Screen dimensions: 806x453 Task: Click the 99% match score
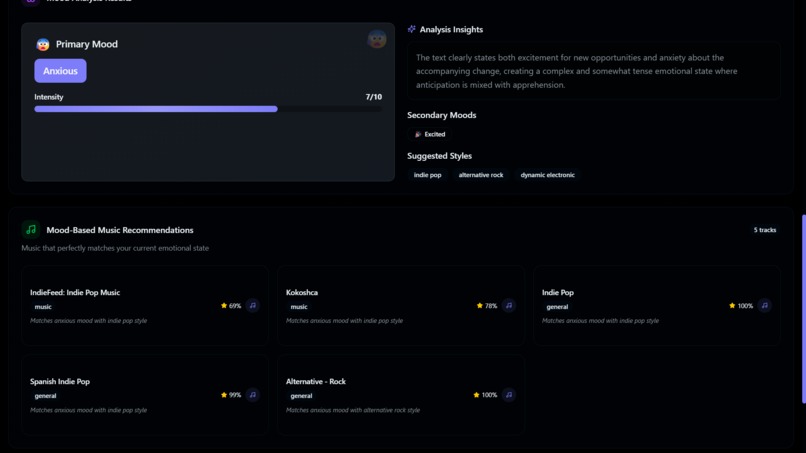point(235,395)
